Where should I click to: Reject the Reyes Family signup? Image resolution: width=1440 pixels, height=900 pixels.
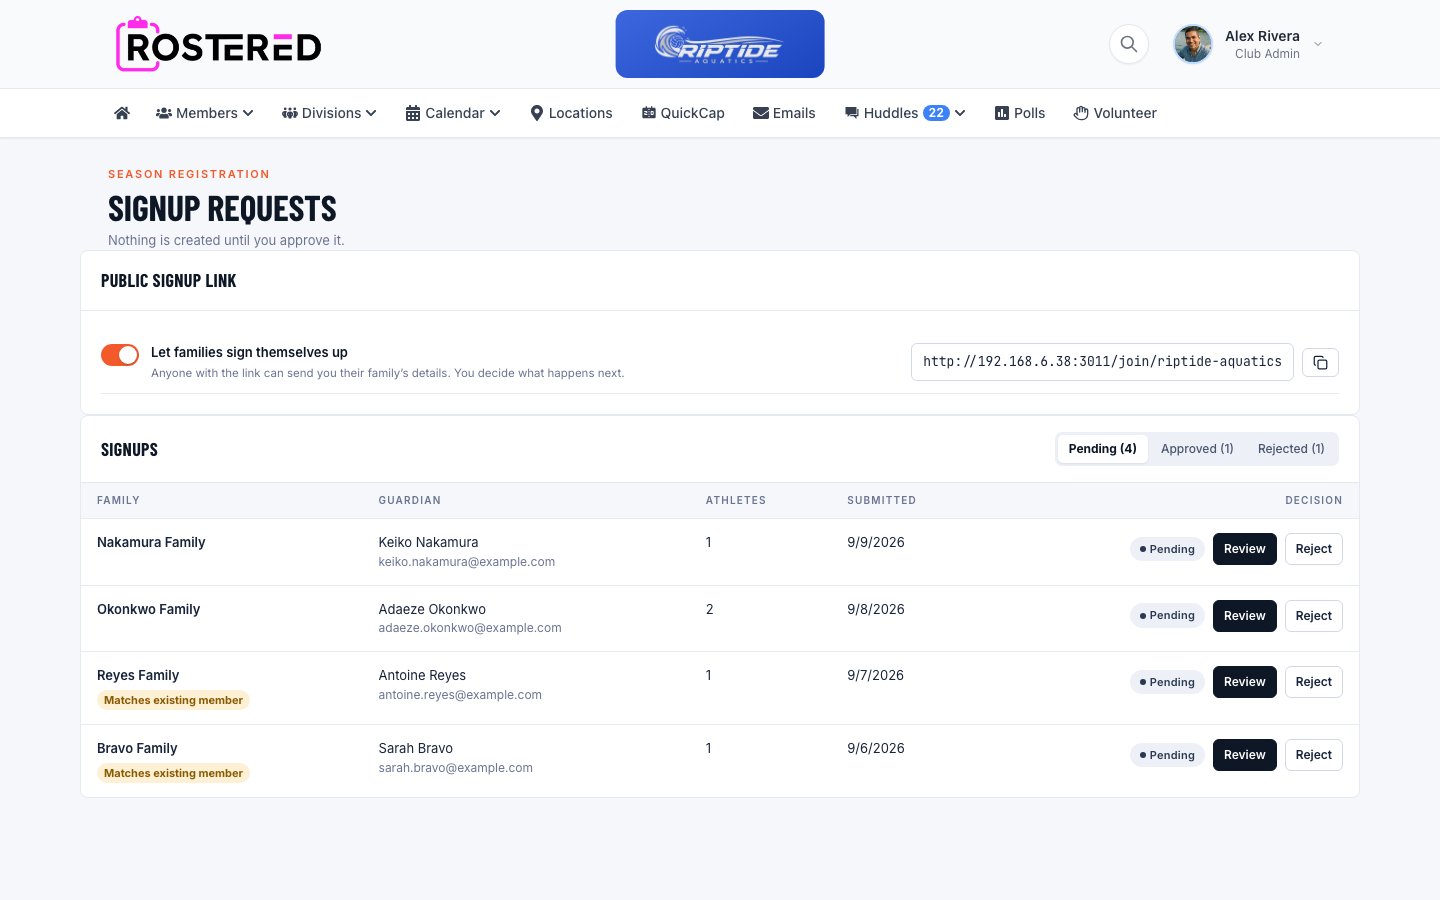(1314, 682)
